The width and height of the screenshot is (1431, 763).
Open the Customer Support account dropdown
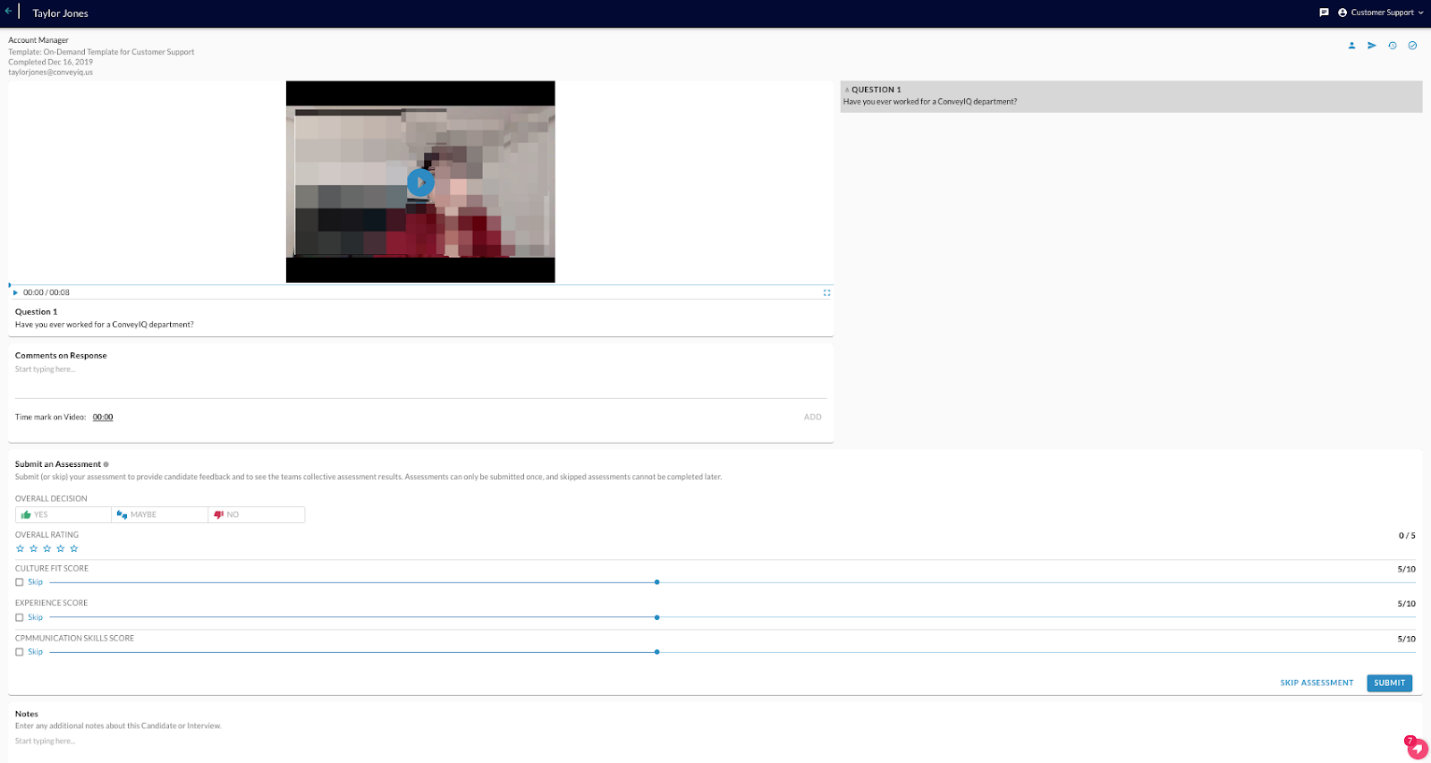click(1381, 12)
